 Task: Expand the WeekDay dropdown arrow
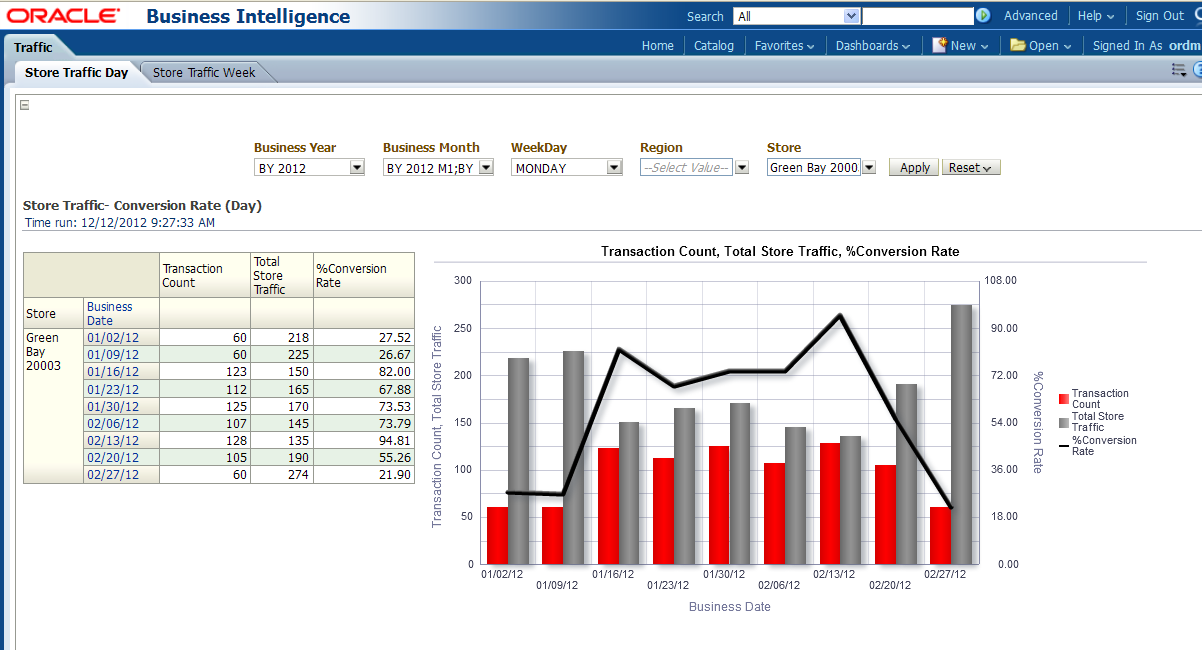(x=614, y=168)
